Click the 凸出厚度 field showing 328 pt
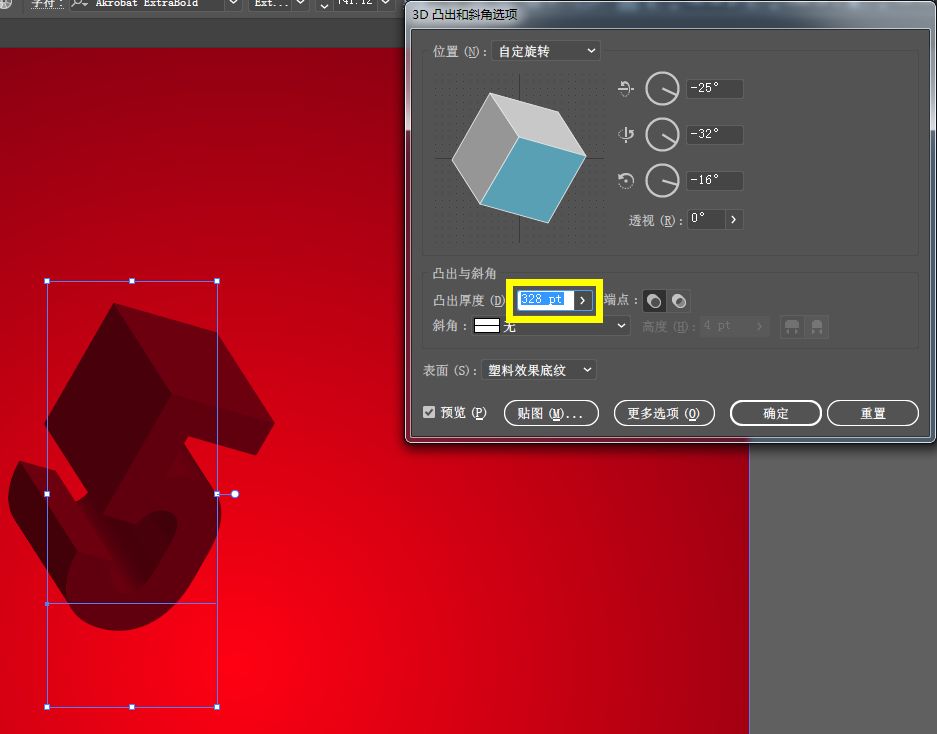Screen dimensions: 937x734 click(x=545, y=300)
